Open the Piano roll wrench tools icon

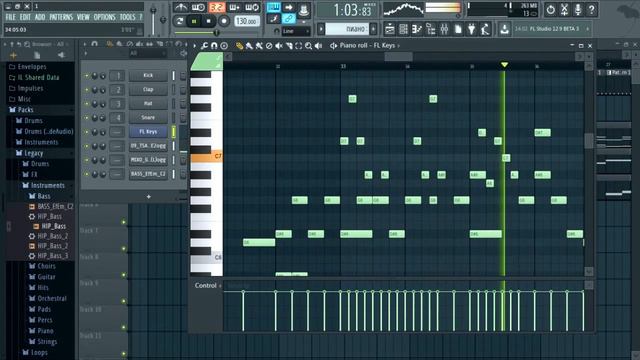[204, 46]
